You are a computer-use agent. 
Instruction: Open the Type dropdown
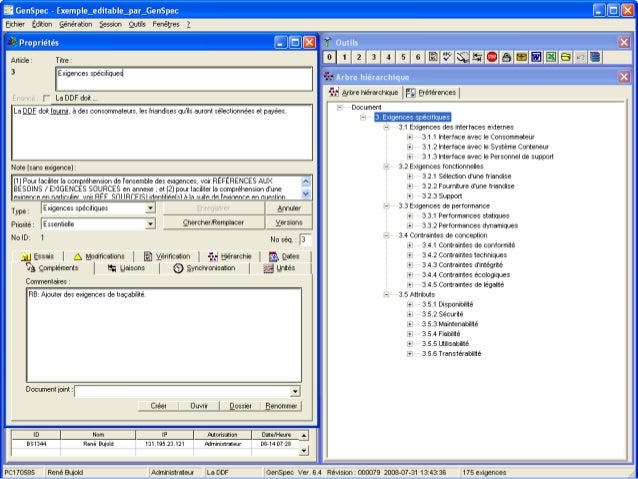(x=151, y=208)
